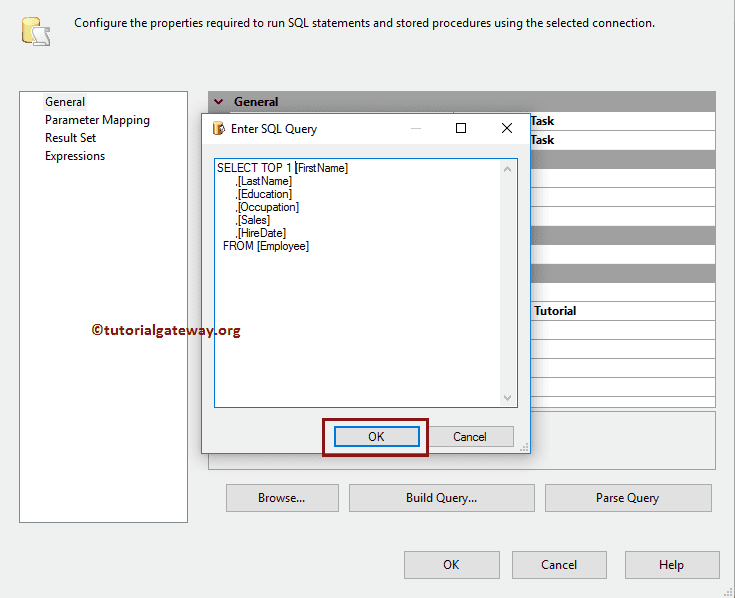
Task: Click the query box scroll down arrow
Action: coord(507,397)
